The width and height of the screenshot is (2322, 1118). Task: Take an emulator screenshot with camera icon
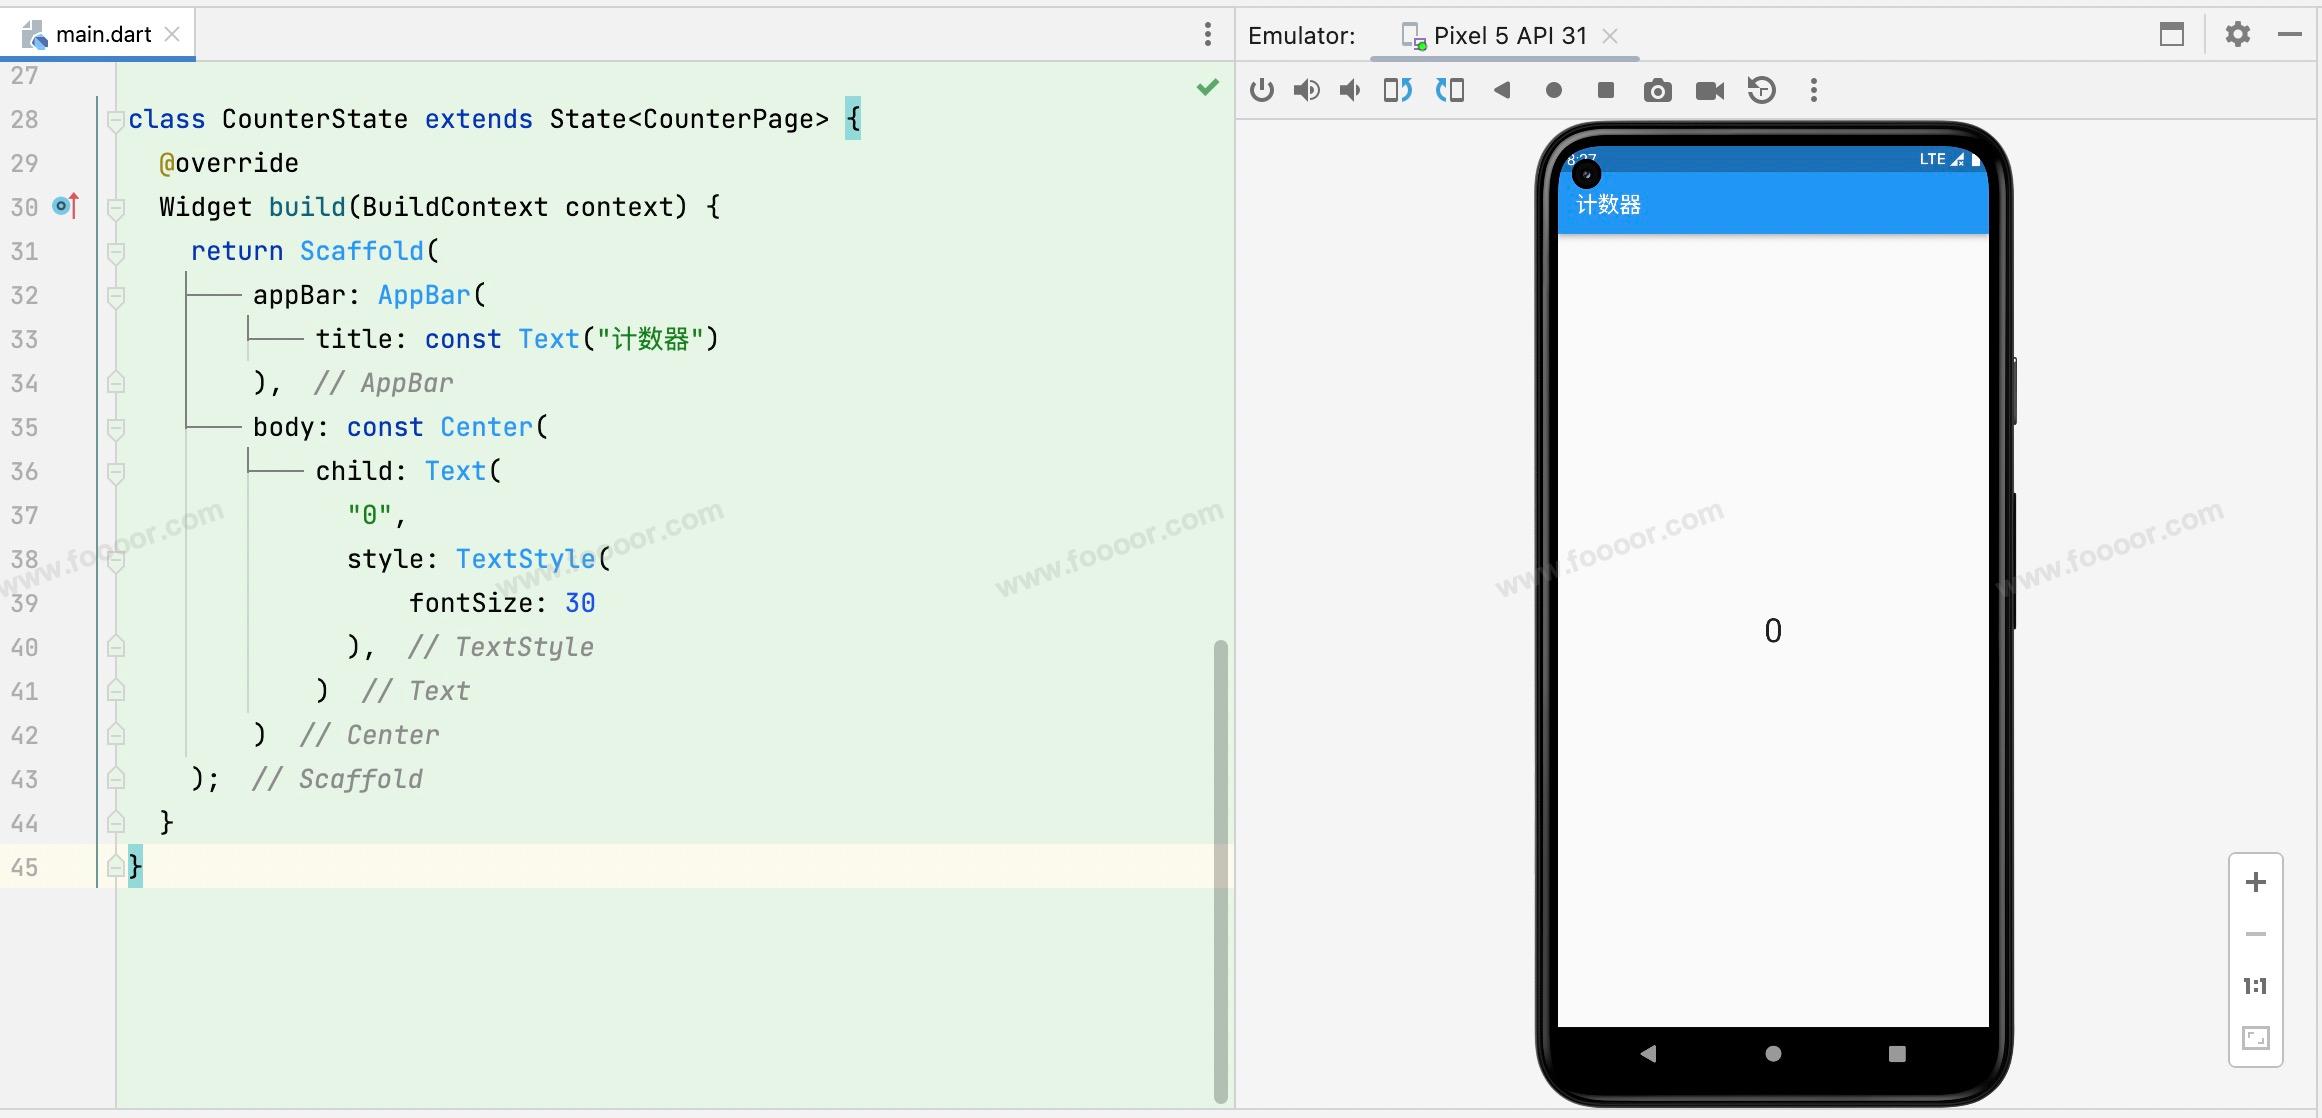click(x=1657, y=91)
